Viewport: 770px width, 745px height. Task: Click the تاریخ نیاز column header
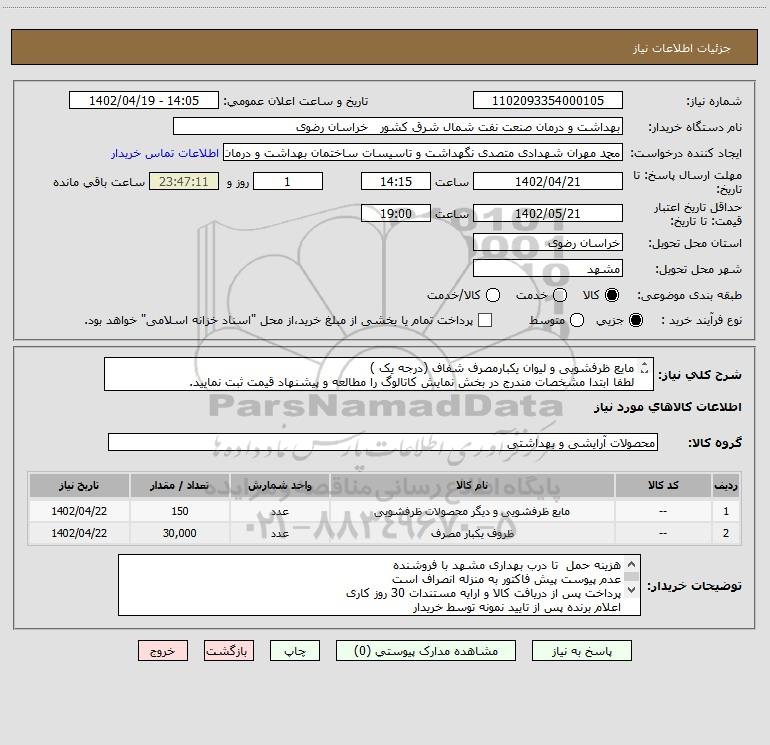point(79,485)
